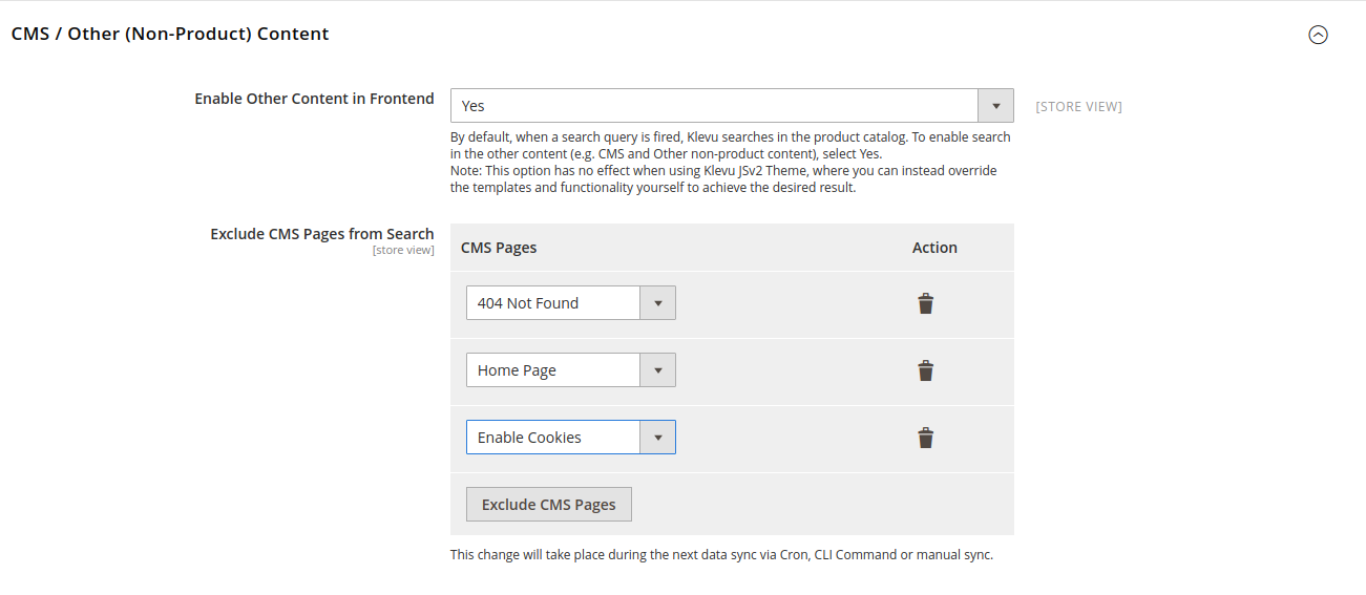Click the Exclude CMS Pages from Search label

[x=322, y=234]
